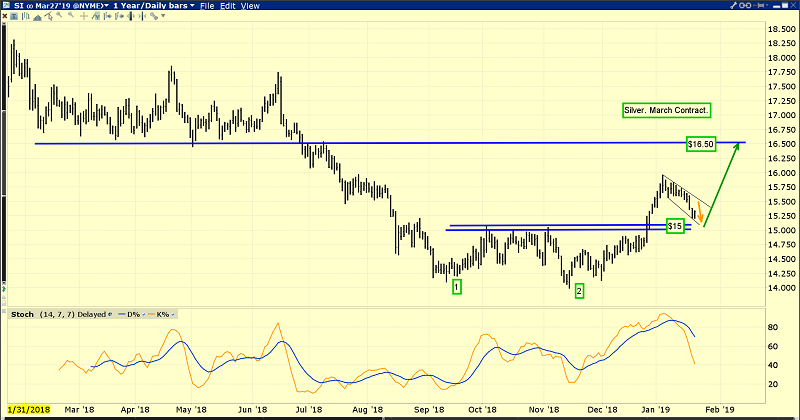The image size is (800, 420).
Task: Toggle the pin window icon
Action: pyautogui.click(x=759, y=5)
